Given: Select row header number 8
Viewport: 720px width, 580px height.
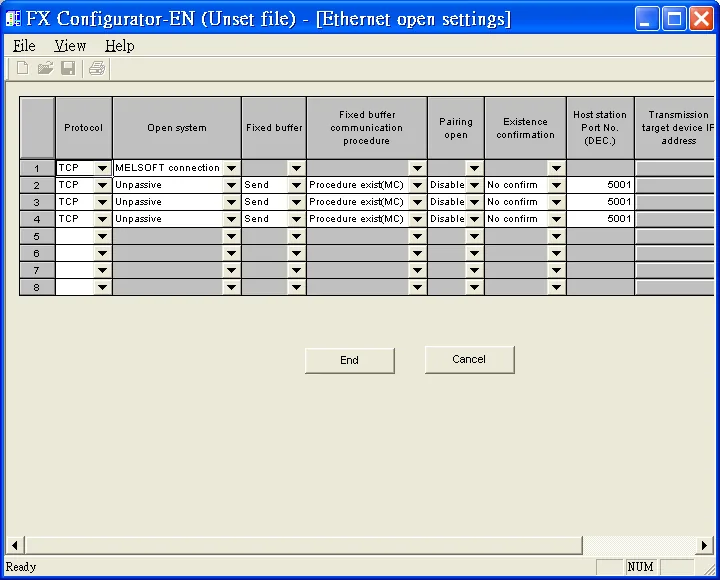Looking at the screenshot, I should 37,287.
